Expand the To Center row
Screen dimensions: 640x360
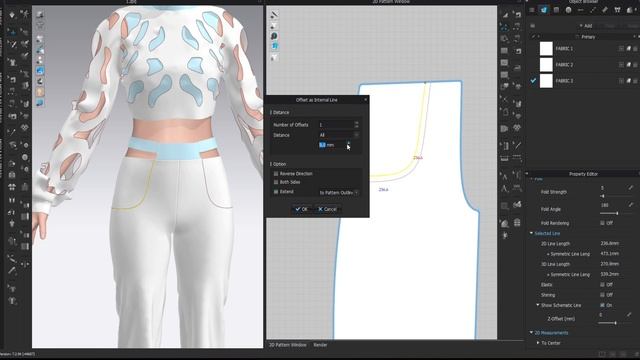(538, 343)
